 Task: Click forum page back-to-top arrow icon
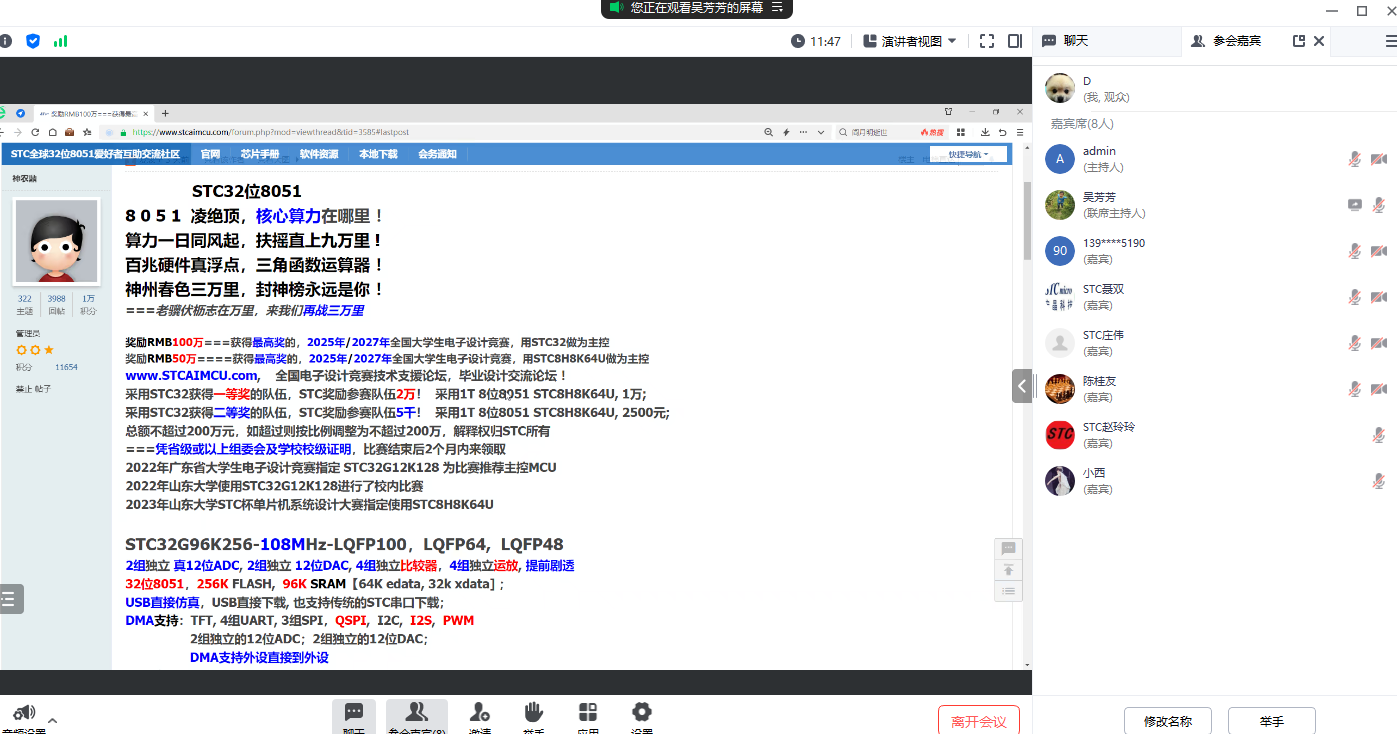click(1008, 570)
